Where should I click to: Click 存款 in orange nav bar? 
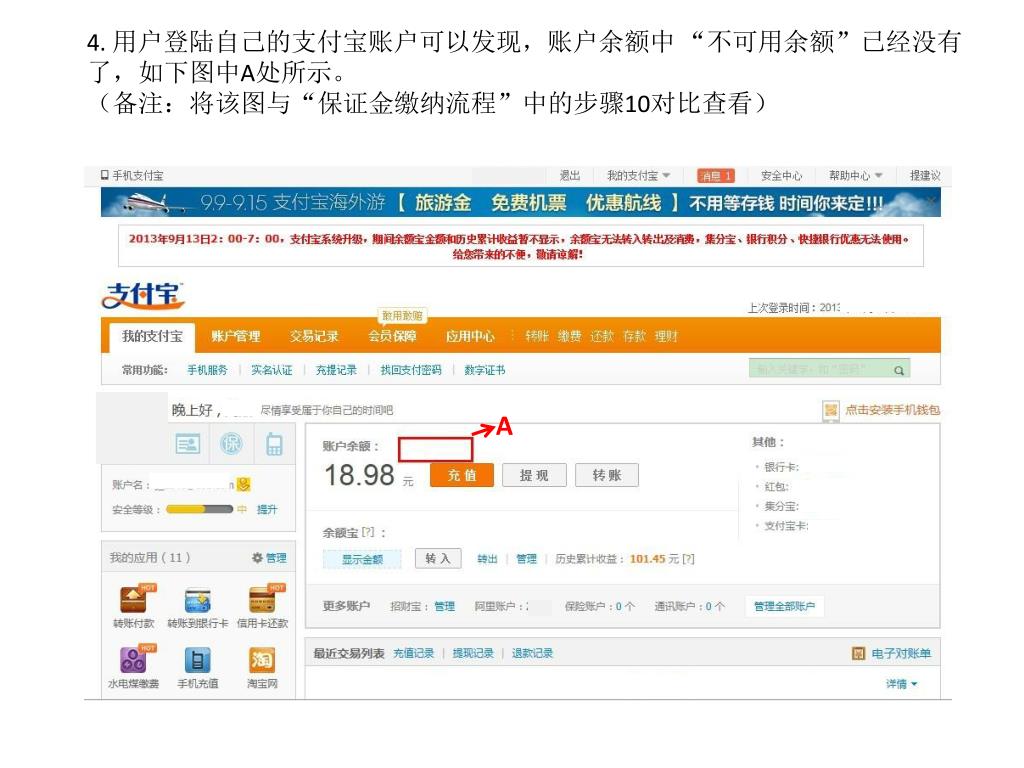pos(634,336)
